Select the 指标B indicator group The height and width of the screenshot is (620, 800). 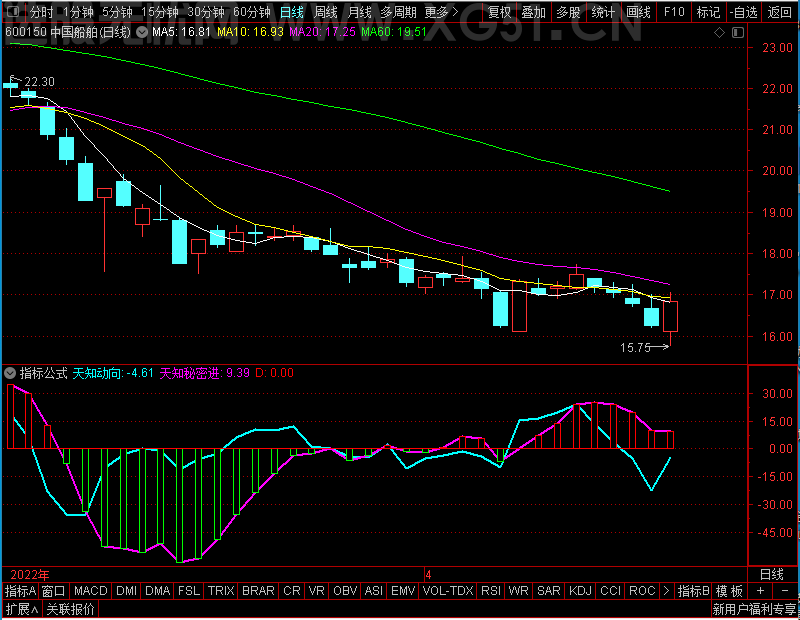click(x=693, y=591)
